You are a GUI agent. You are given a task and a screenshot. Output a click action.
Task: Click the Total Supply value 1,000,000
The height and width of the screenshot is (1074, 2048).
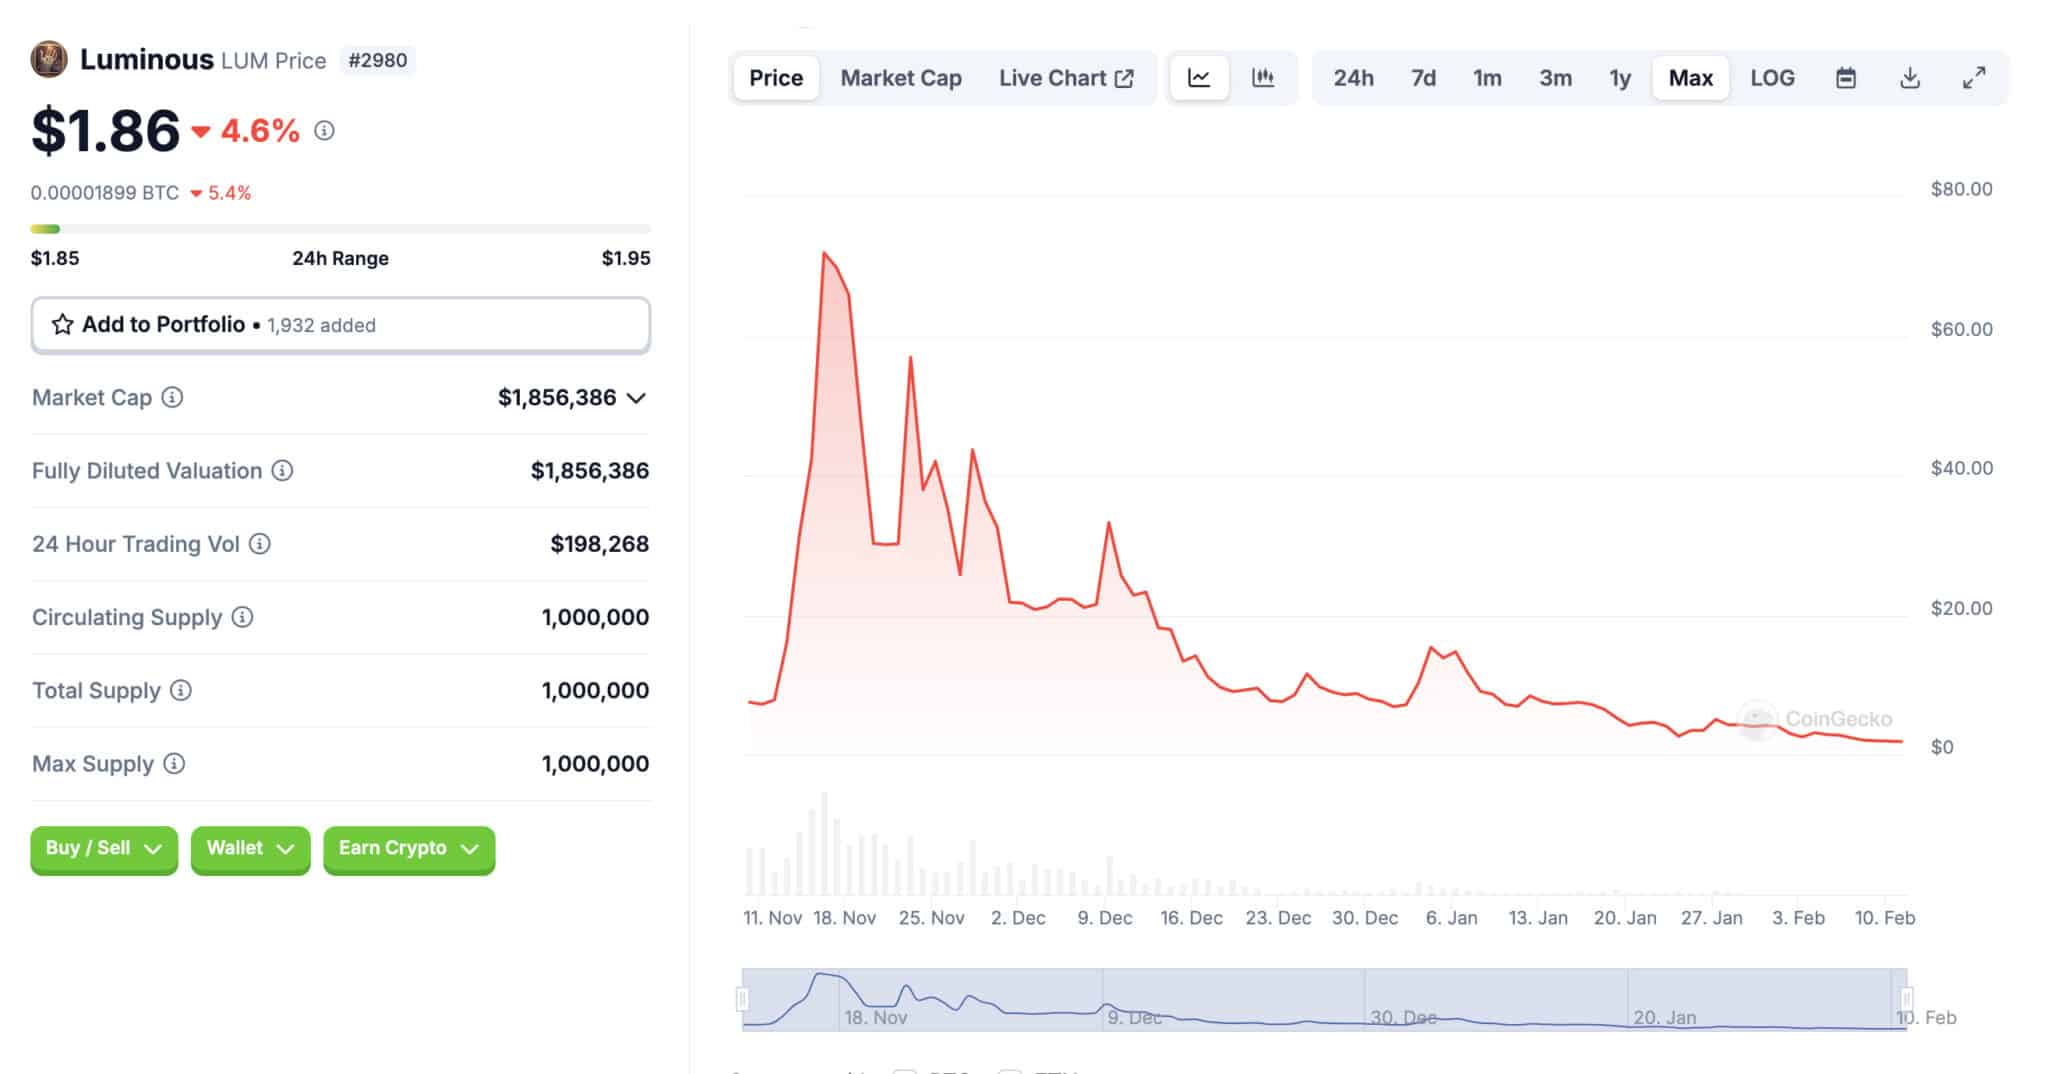595,691
